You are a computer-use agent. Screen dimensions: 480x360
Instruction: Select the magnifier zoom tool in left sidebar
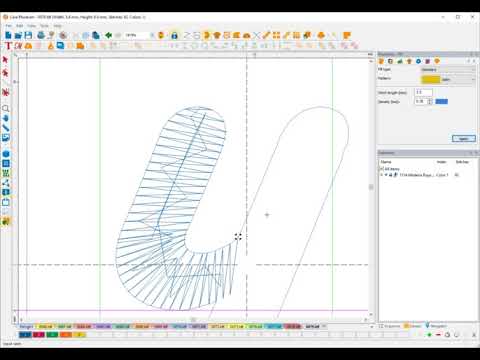tap(6, 109)
